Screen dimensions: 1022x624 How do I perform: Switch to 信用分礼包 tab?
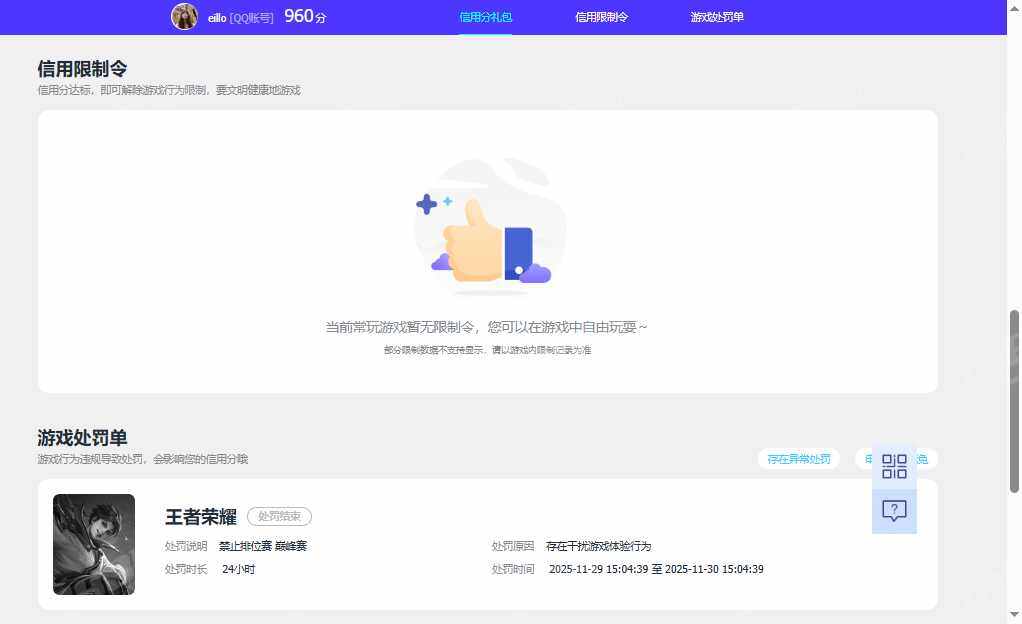486,17
